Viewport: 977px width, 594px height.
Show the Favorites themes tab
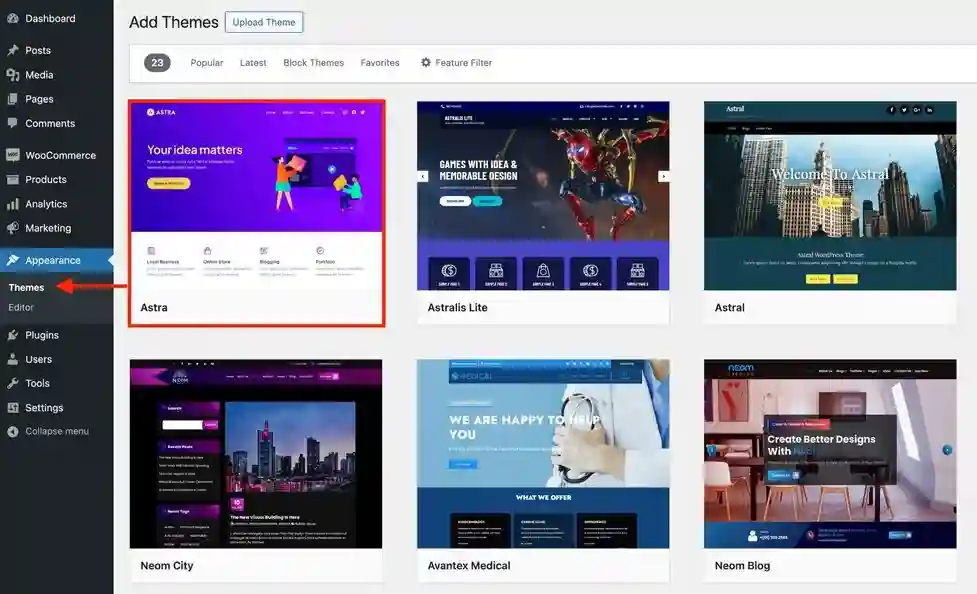coord(380,63)
